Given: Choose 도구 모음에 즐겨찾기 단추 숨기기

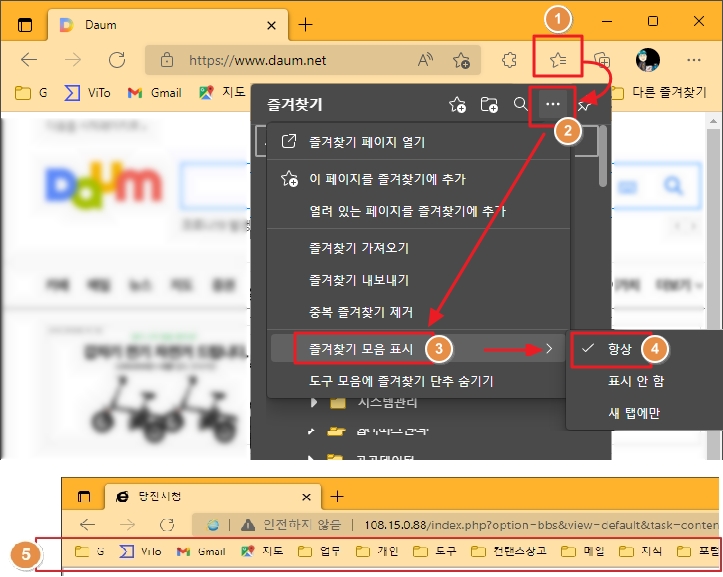Looking at the screenshot, I should pyautogui.click(x=418, y=381).
